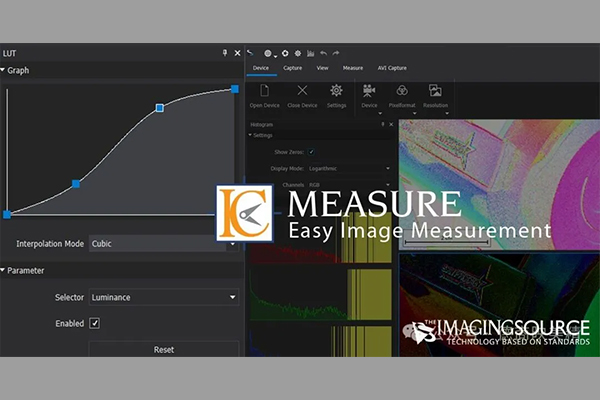Viewport: 600px width, 400px height.
Task: Click the Close Device icon
Action: pos(302,91)
